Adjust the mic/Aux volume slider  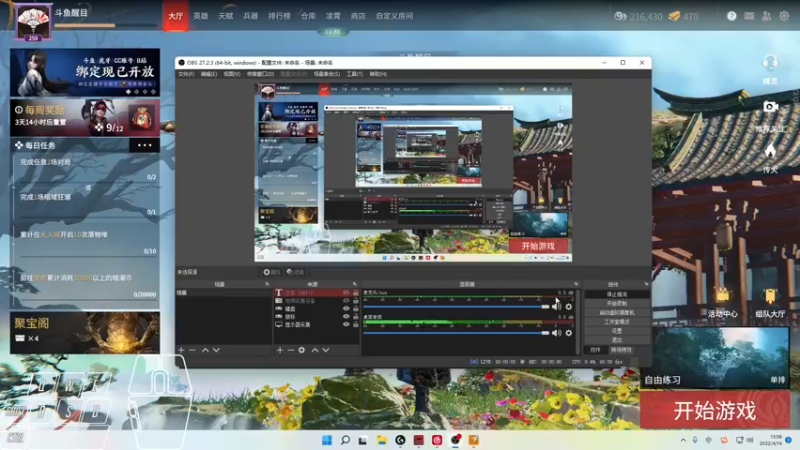(456, 307)
